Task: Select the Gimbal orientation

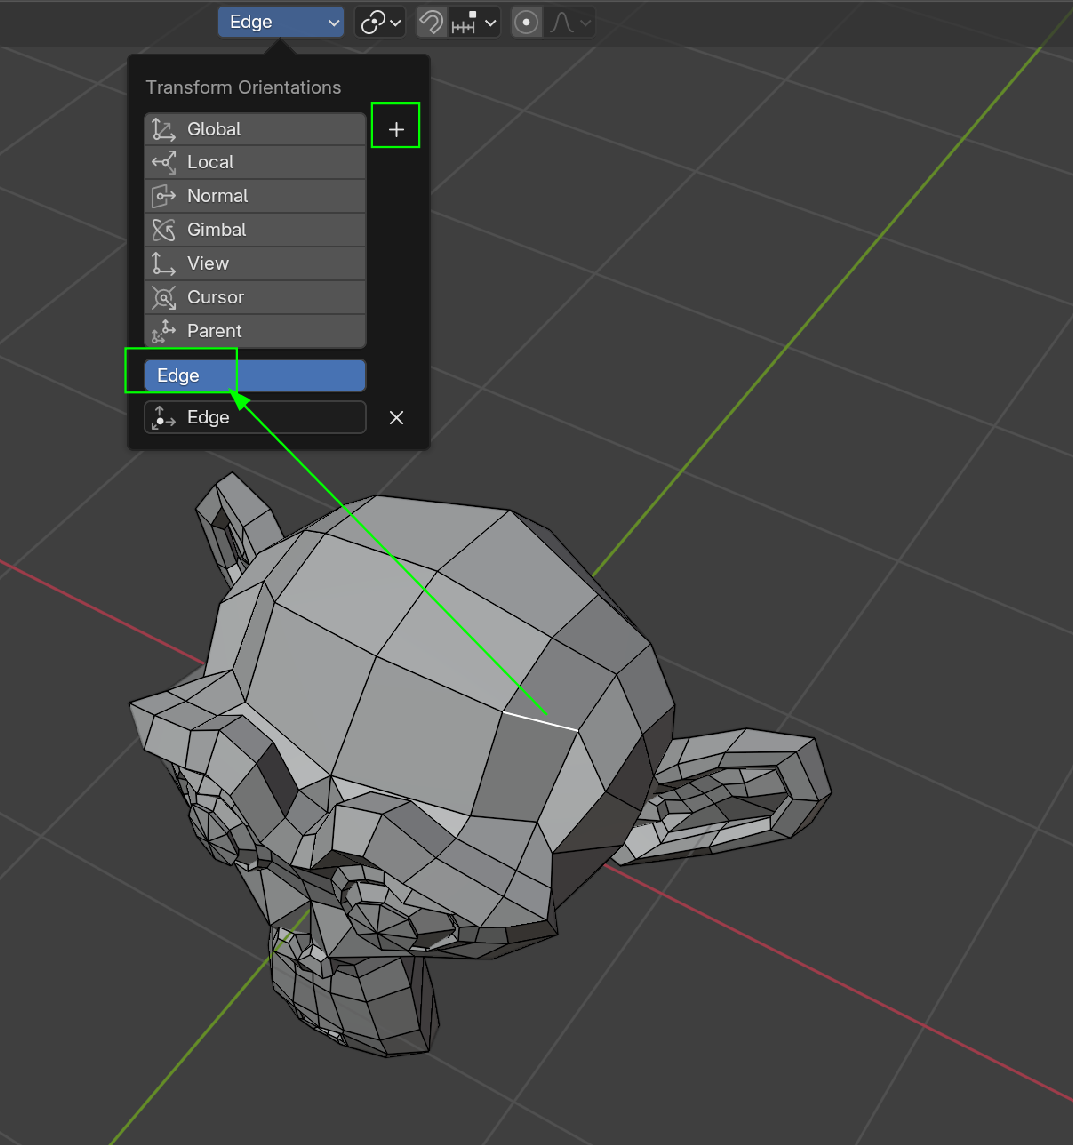Action: (255, 229)
